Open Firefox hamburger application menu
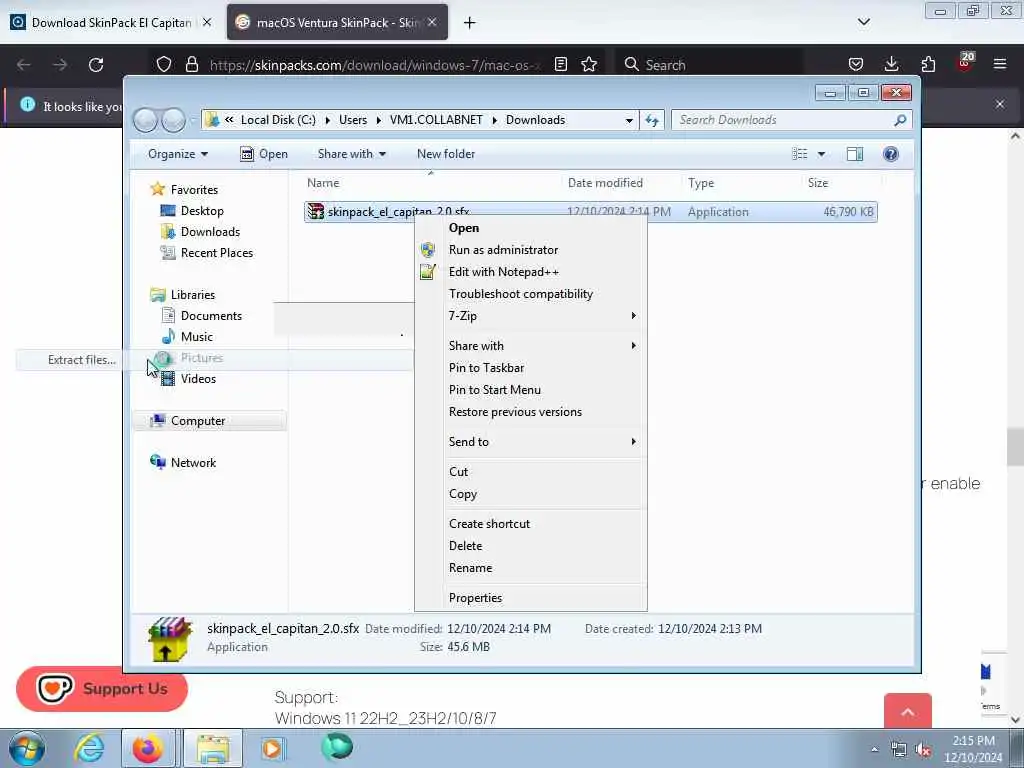 pos(1000,64)
